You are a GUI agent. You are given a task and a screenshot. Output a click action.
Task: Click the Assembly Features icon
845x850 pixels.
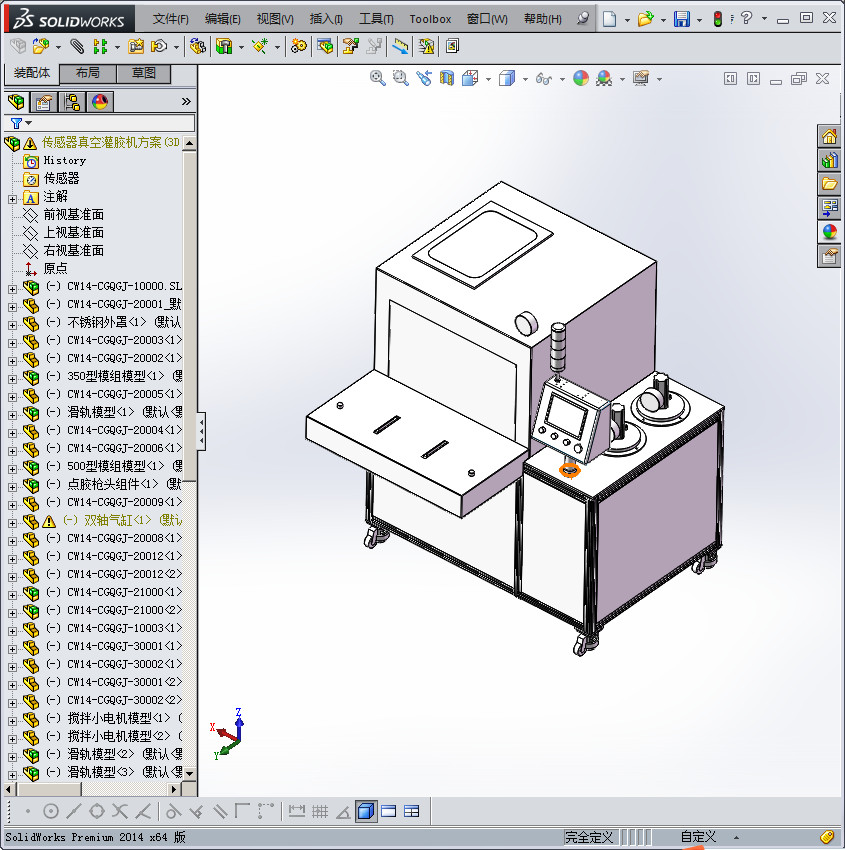(224, 47)
